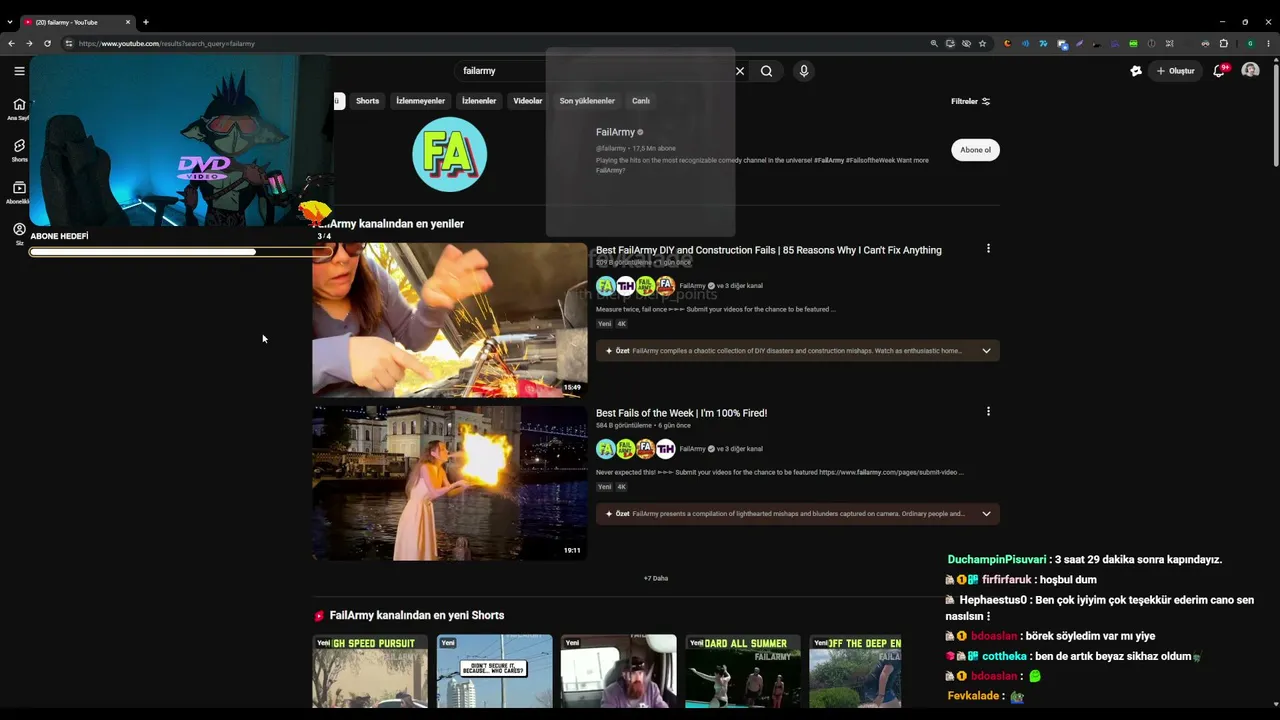Image resolution: width=1280 pixels, height=720 pixels.
Task: Open the Filtreler filter panel
Action: point(970,101)
